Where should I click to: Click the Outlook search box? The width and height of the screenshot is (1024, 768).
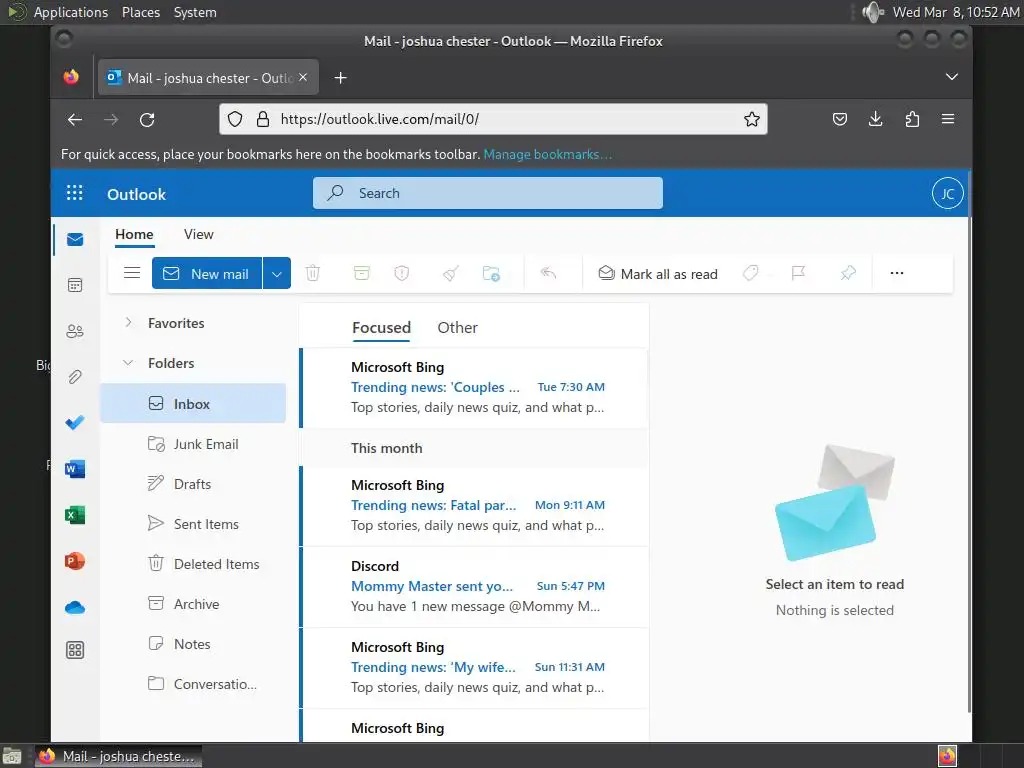pos(488,193)
